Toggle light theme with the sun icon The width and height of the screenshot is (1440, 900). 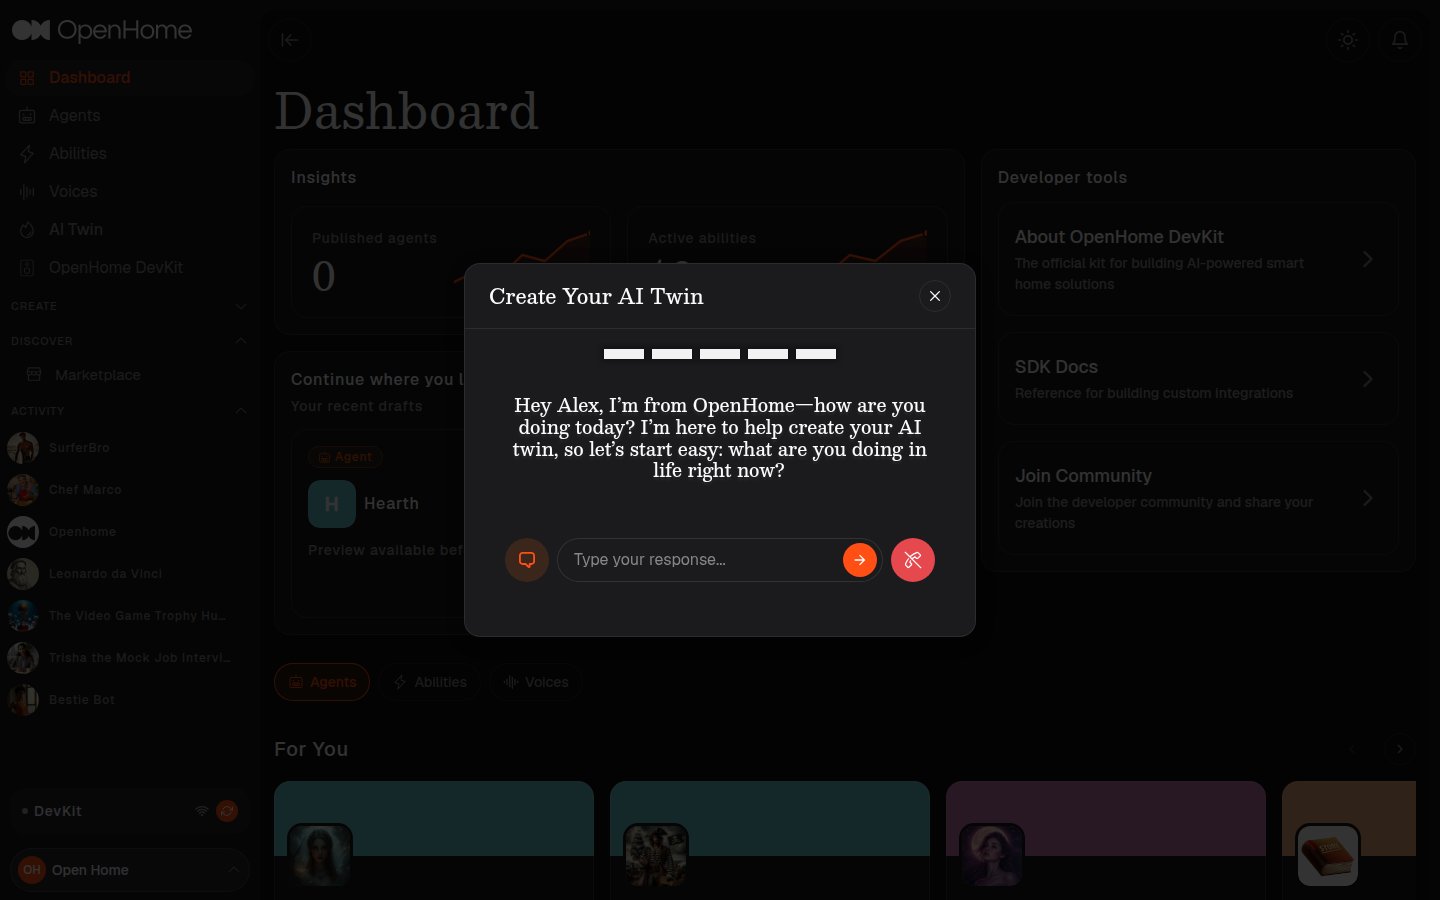point(1348,40)
